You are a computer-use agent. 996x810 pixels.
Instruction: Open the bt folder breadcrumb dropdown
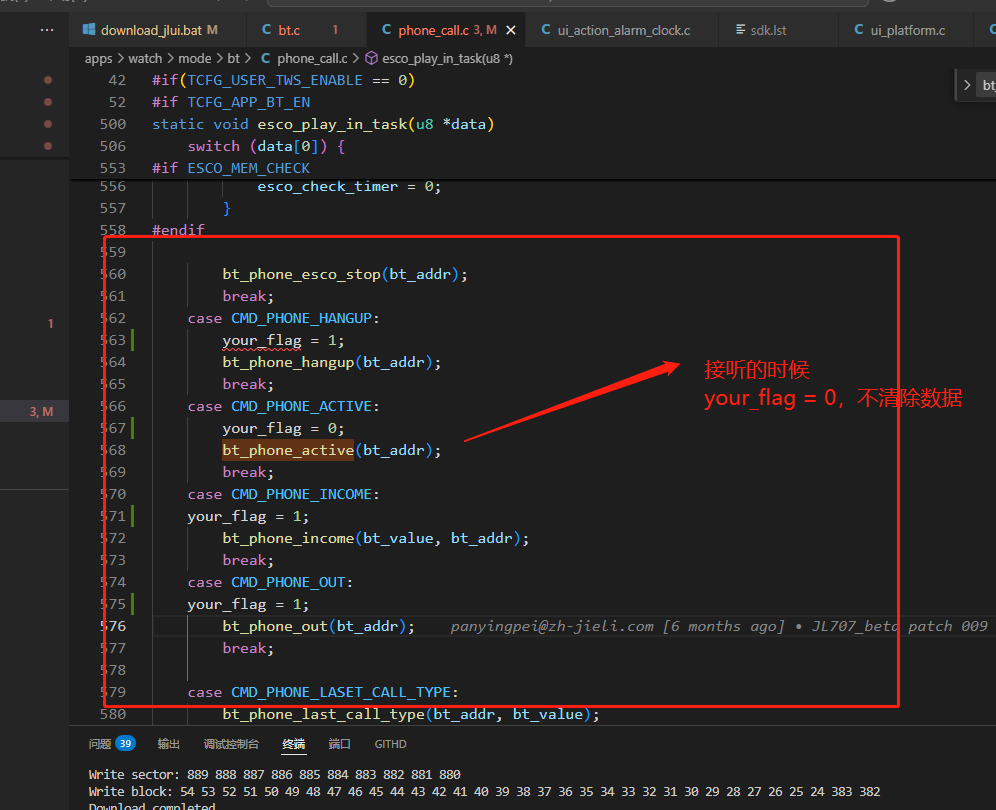pyautogui.click(x=233, y=58)
